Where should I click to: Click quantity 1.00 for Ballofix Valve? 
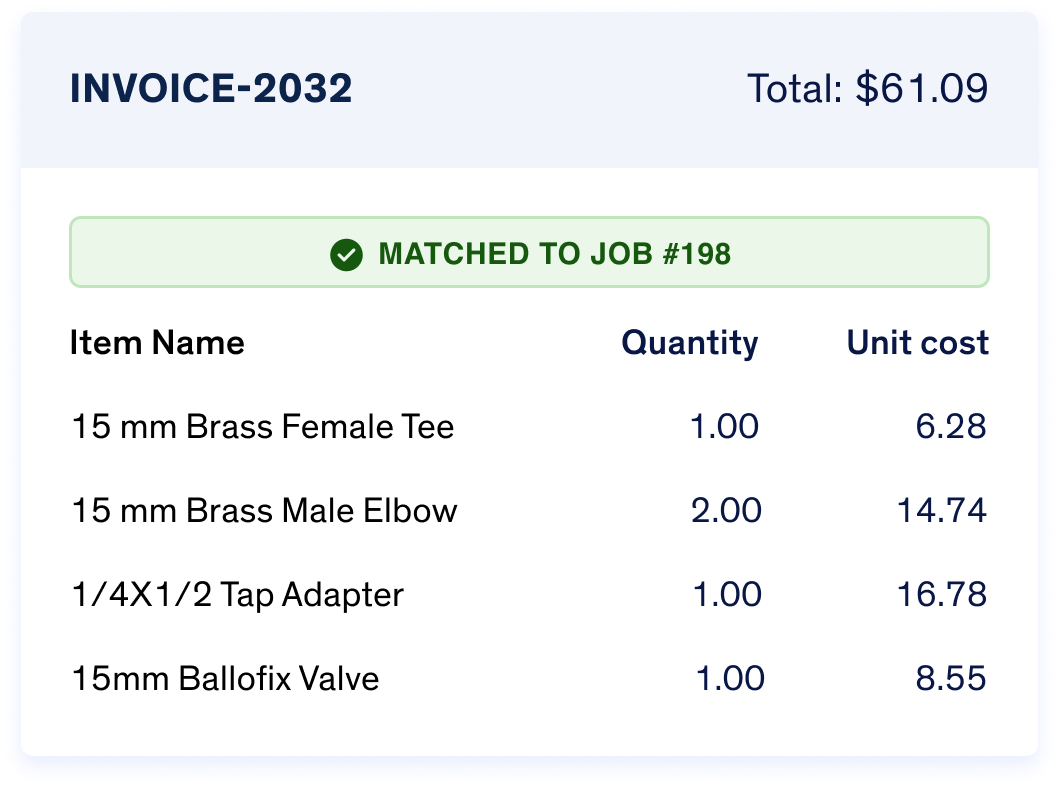pyautogui.click(x=730, y=679)
